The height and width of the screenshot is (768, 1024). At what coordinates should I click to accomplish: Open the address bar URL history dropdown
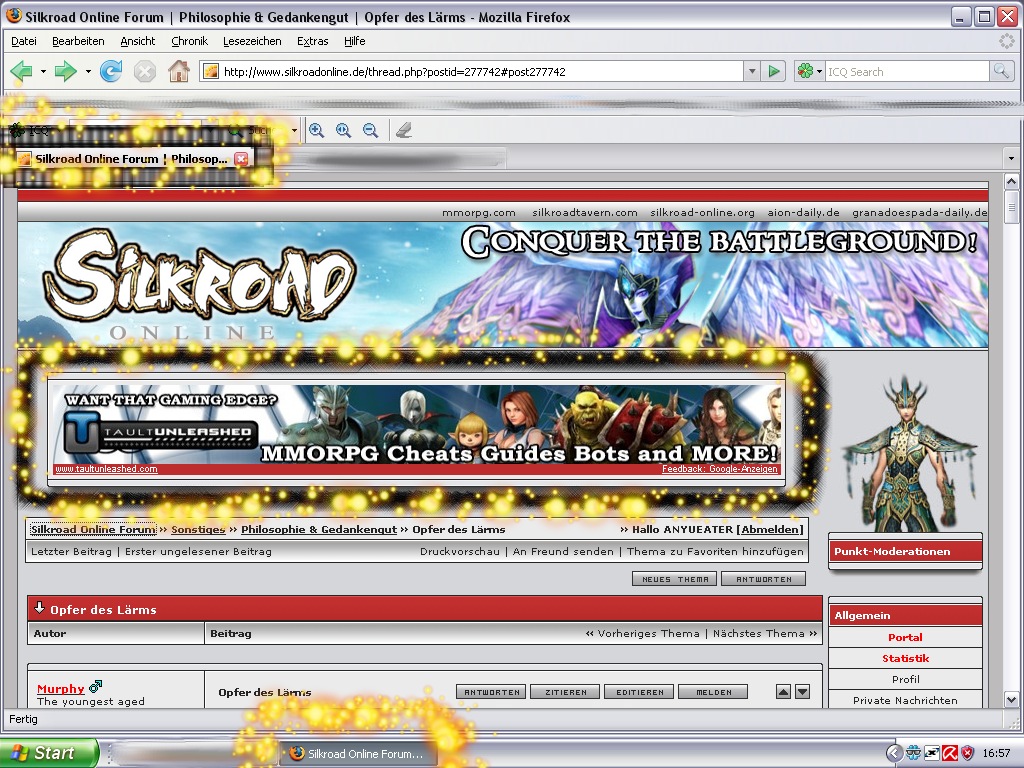click(751, 71)
